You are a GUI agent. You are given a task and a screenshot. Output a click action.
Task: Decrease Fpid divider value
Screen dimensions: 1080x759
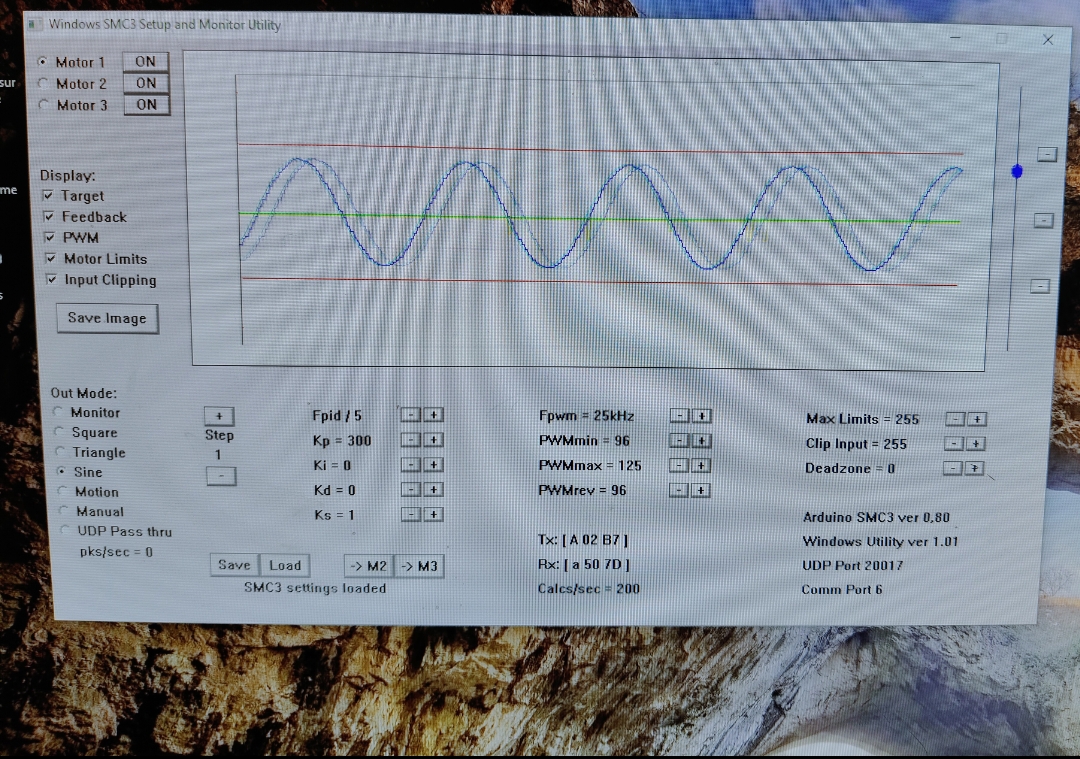[x=411, y=415]
